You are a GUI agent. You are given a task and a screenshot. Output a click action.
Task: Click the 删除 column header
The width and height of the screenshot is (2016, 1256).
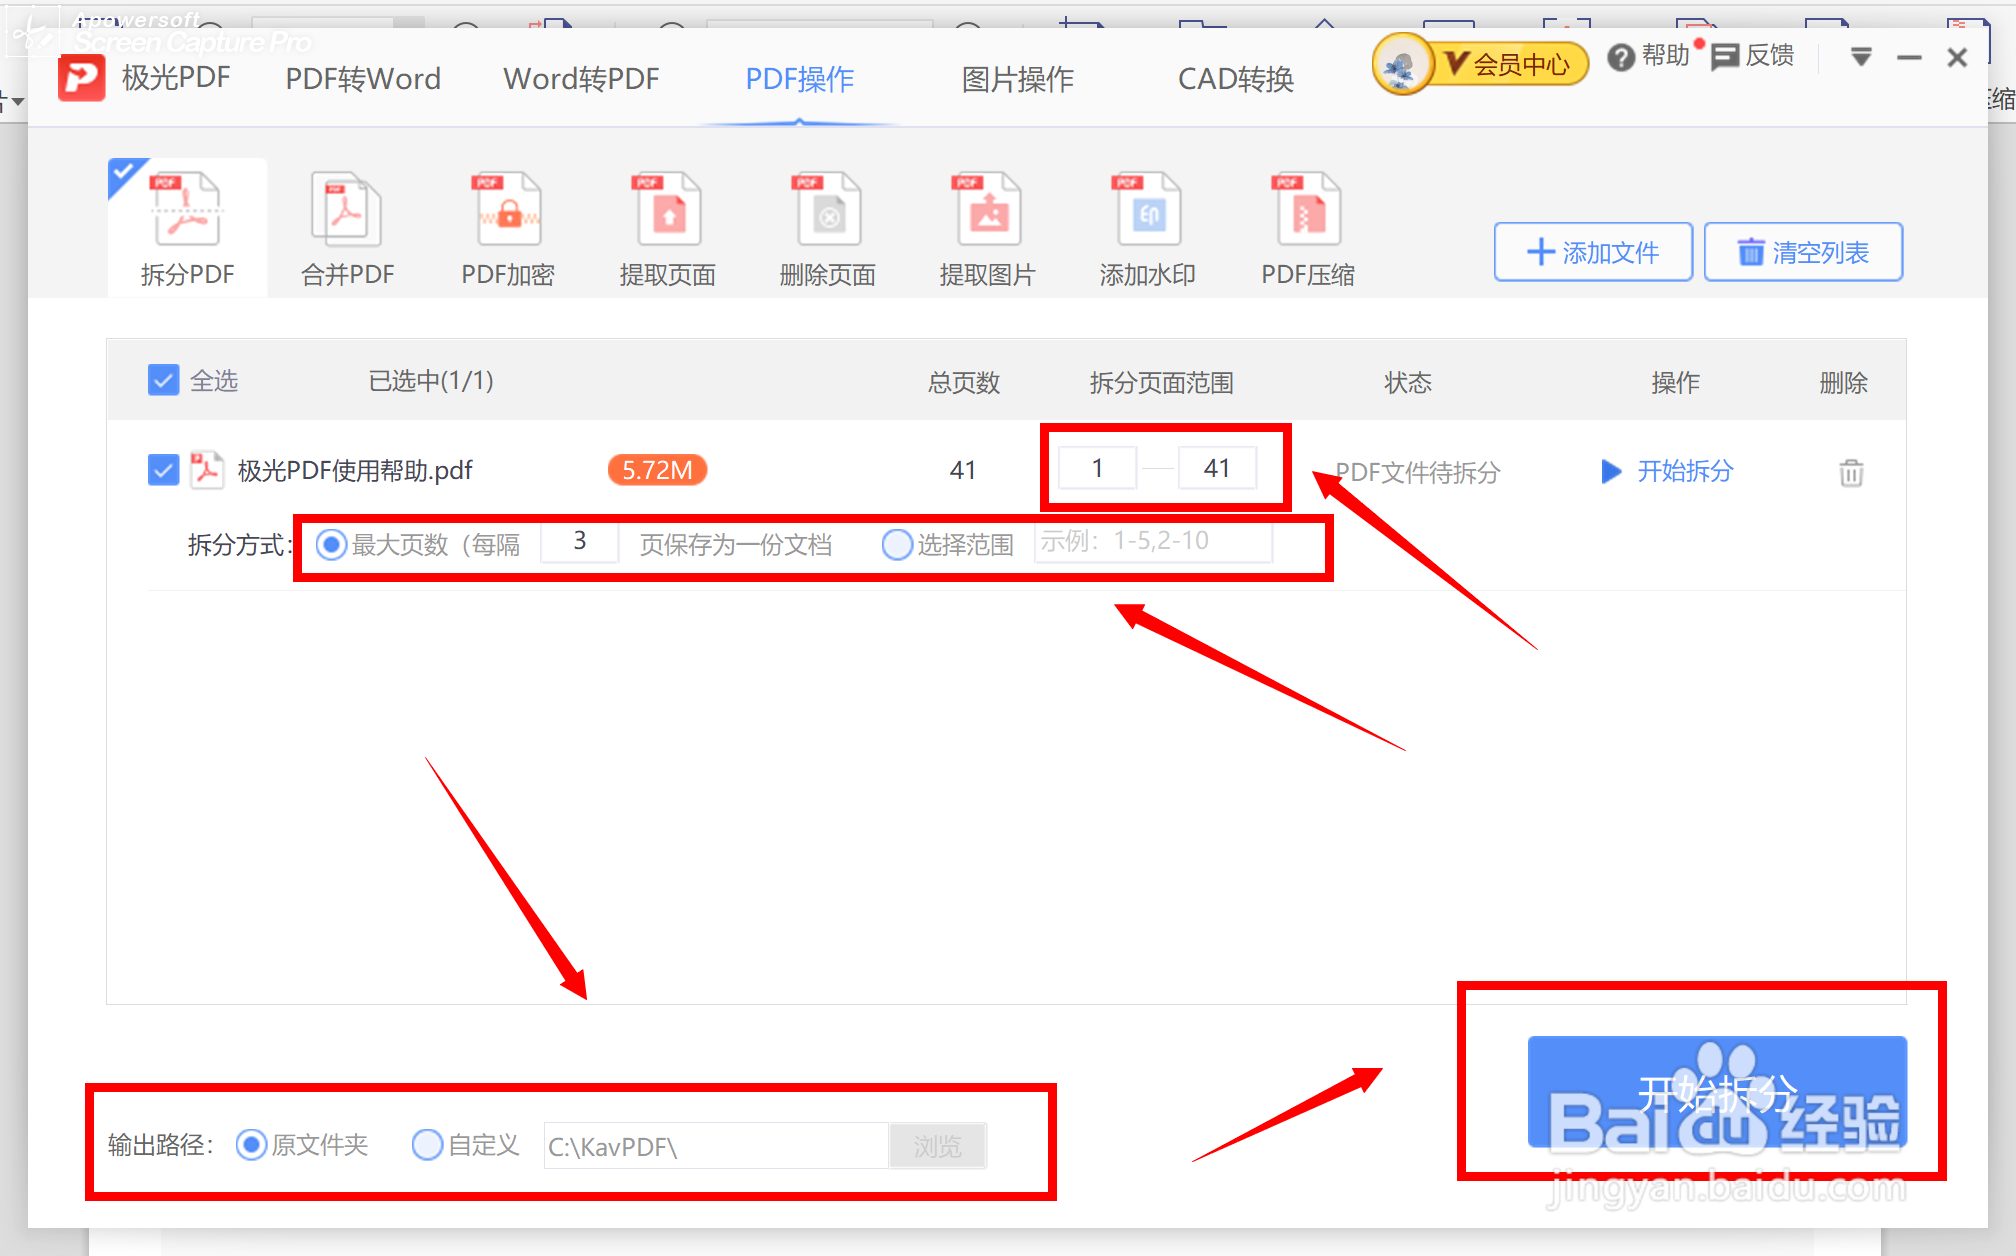[1844, 382]
